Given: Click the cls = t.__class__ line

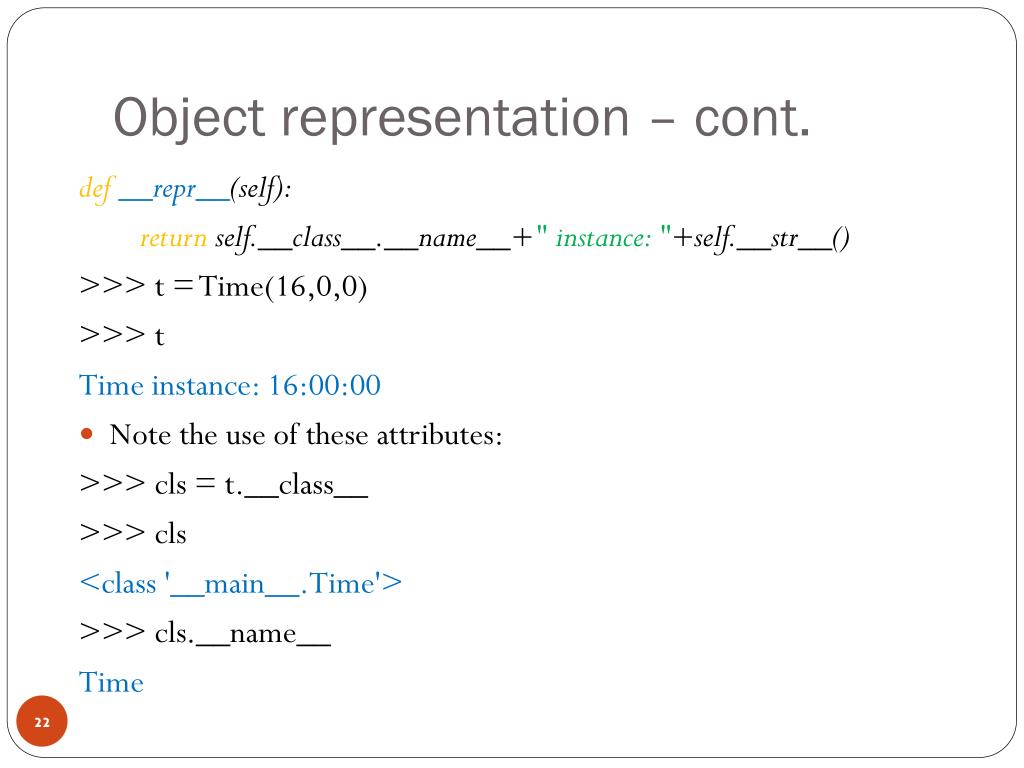Looking at the screenshot, I should pyautogui.click(x=223, y=485).
